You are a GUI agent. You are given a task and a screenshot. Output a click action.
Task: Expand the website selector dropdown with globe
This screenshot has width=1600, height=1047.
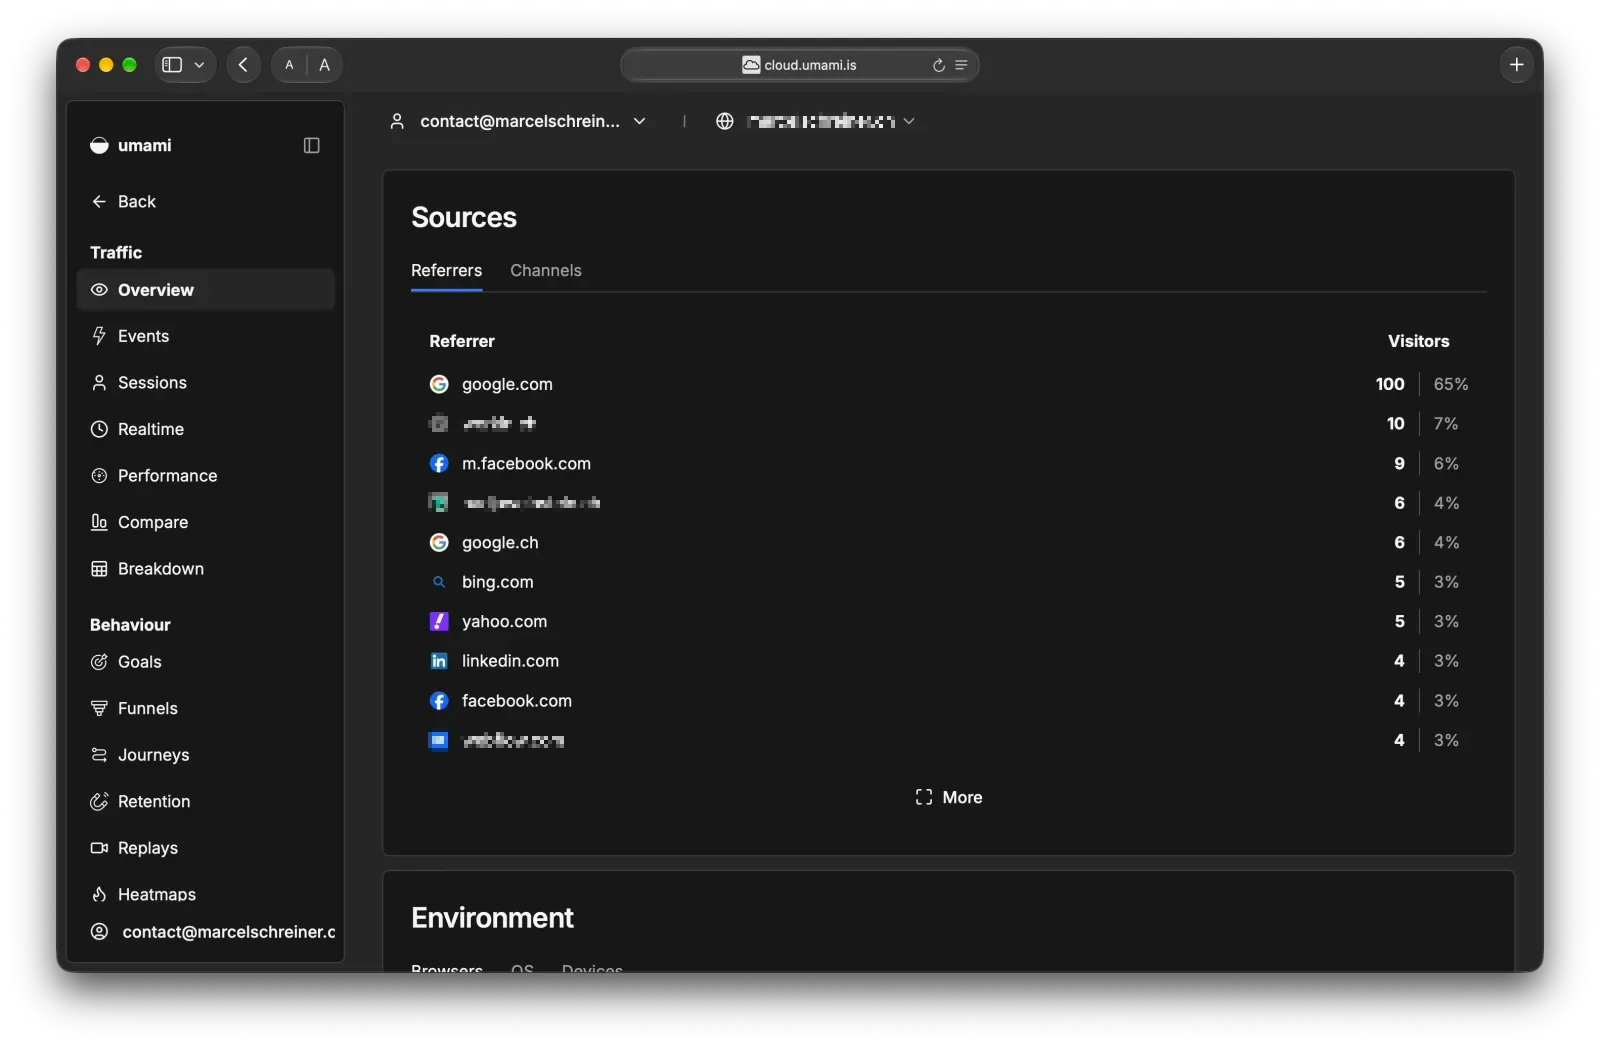coord(815,121)
